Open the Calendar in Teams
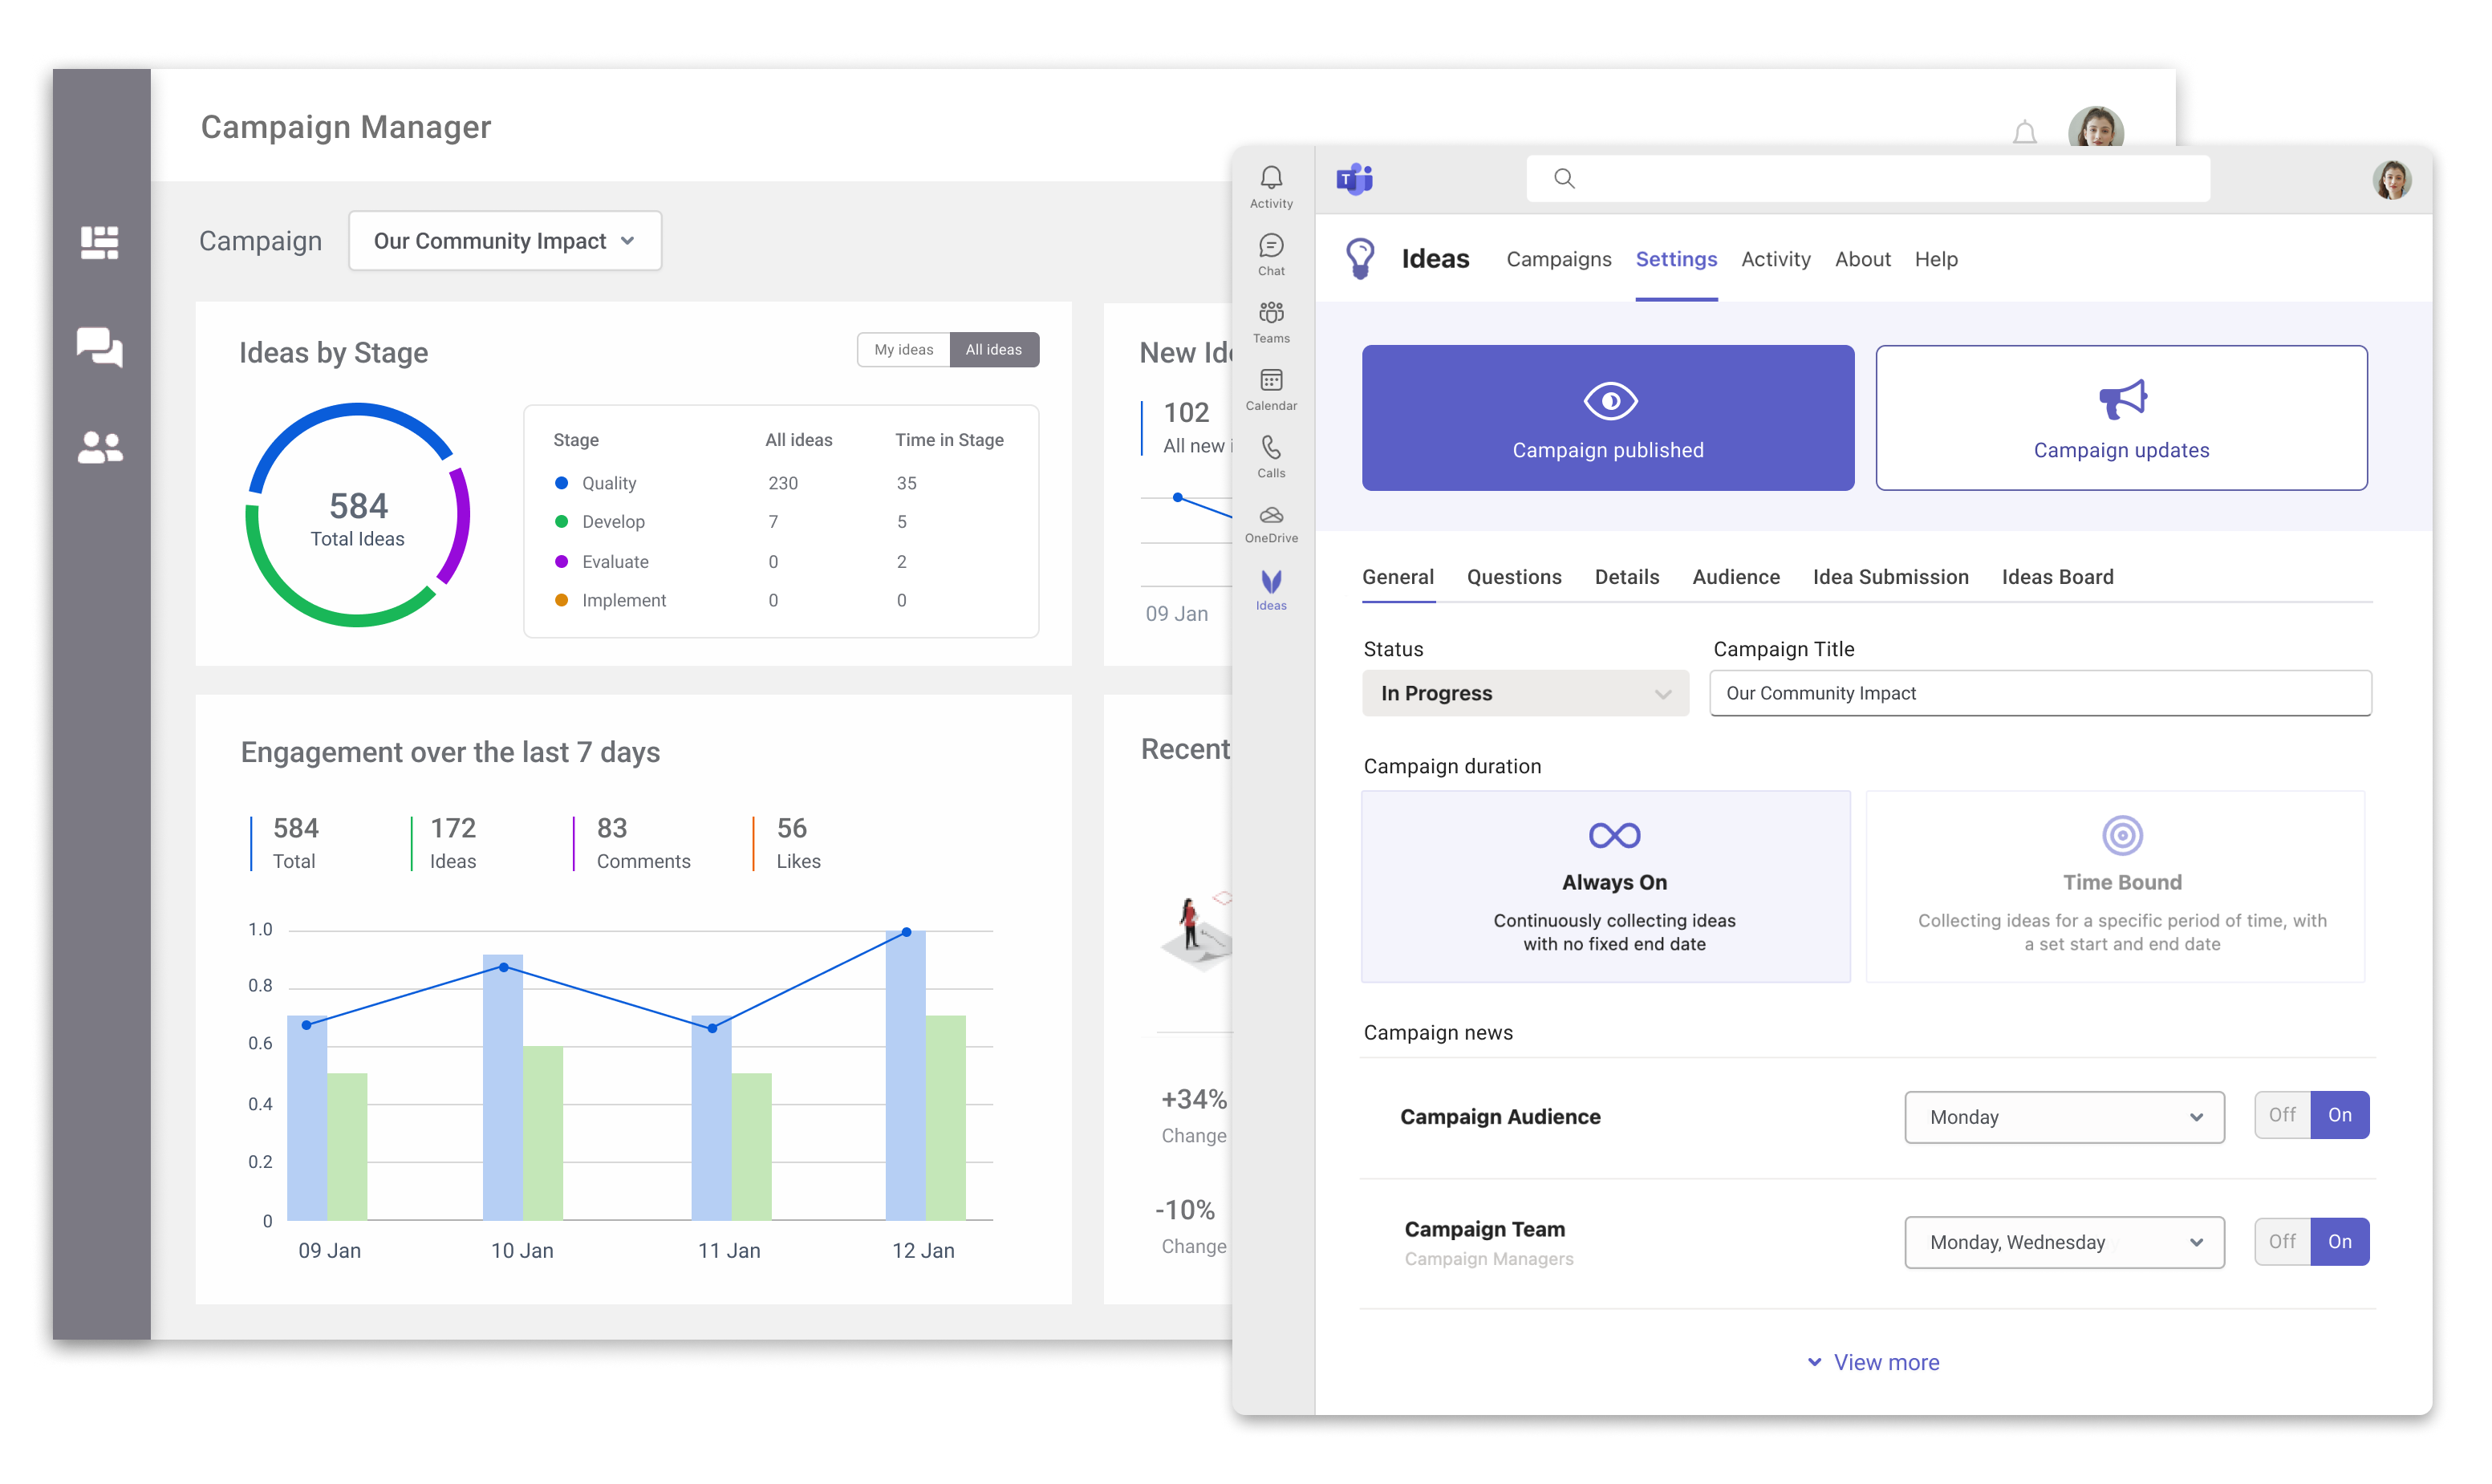This screenshot has height=1484, width=2492. pyautogui.click(x=1271, y=388)
